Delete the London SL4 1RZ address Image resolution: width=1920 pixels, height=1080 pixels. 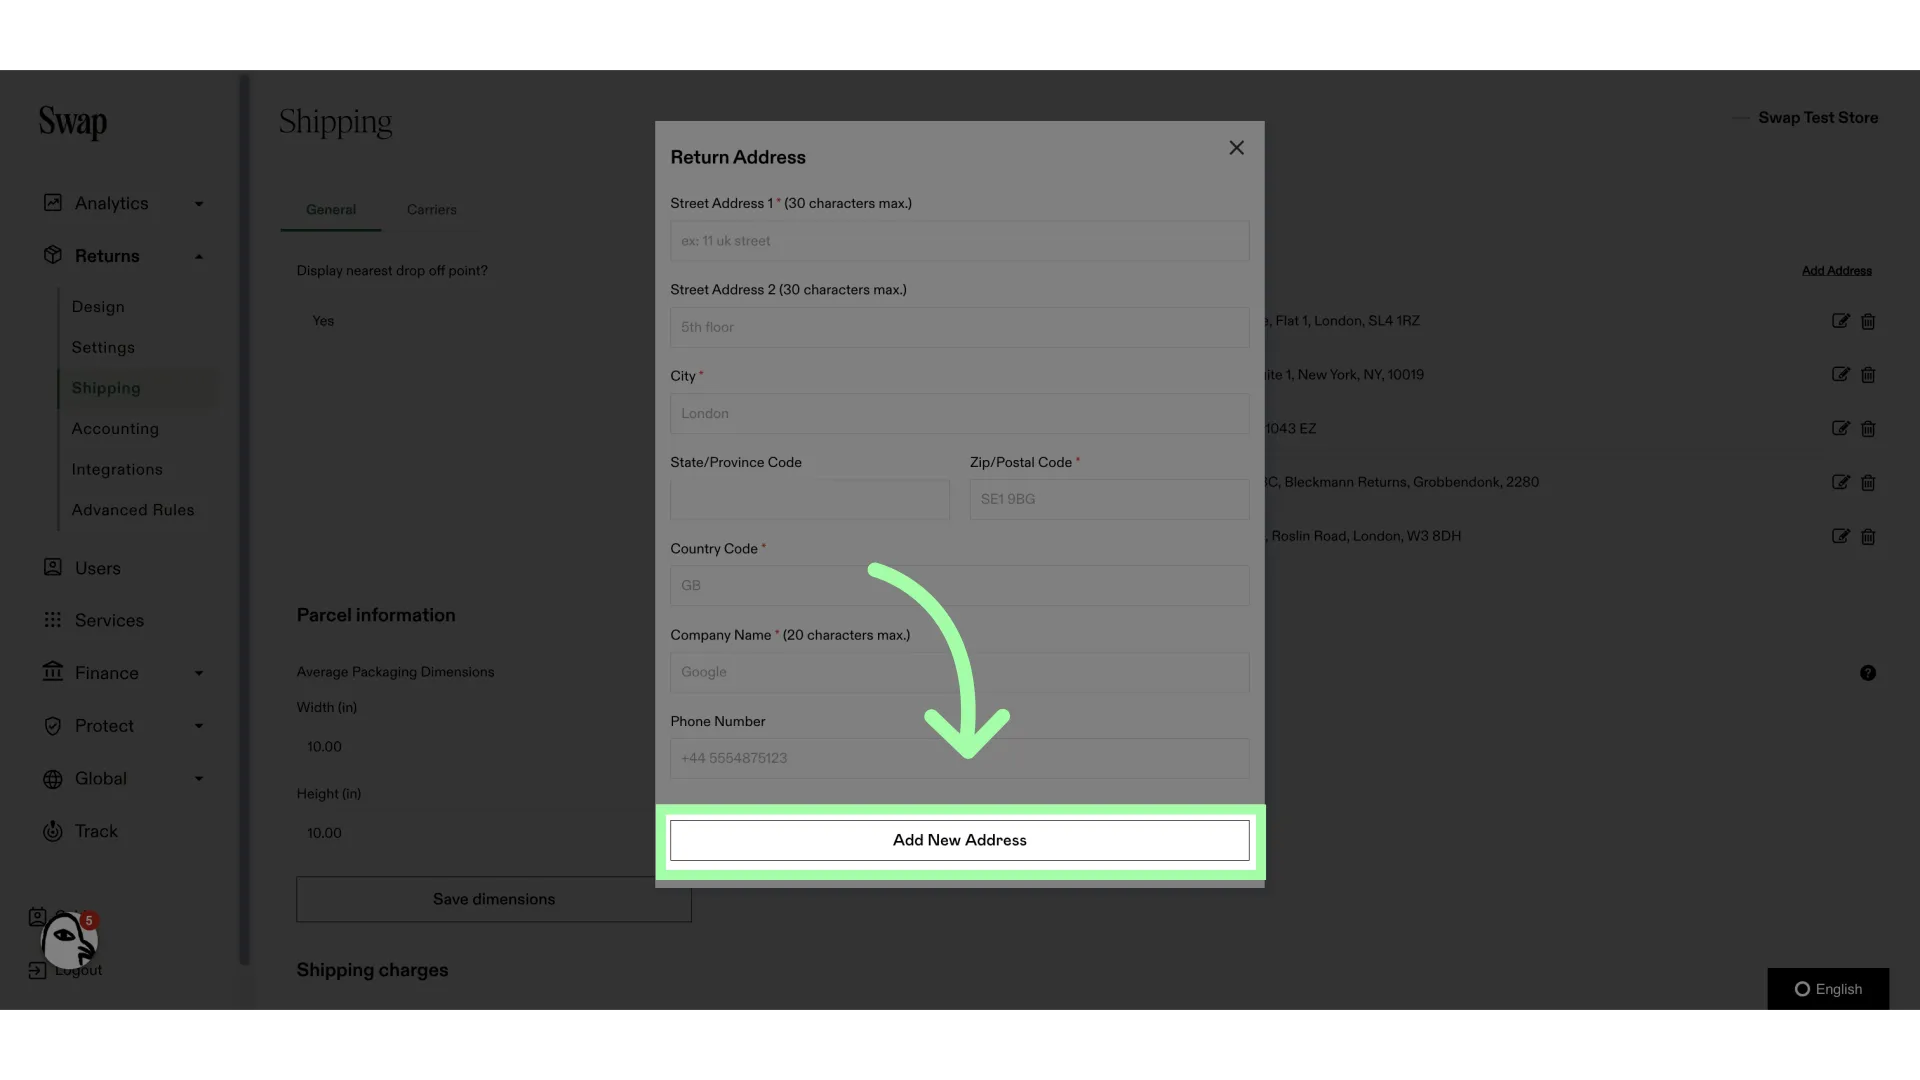(1868, 321)
